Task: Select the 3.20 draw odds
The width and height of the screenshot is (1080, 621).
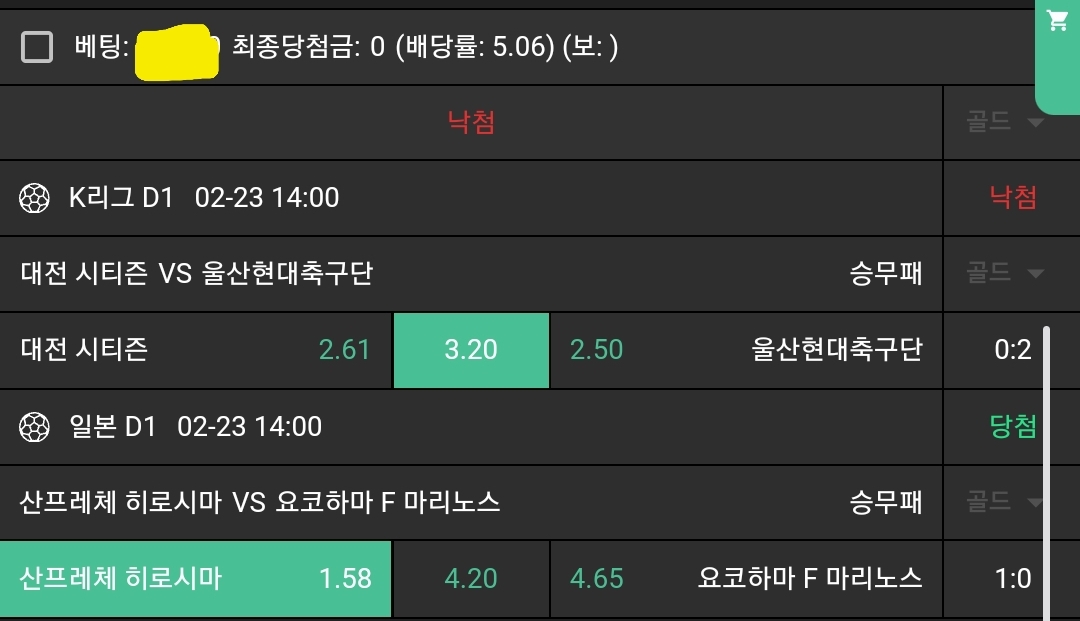Action: tap(471, 350)
